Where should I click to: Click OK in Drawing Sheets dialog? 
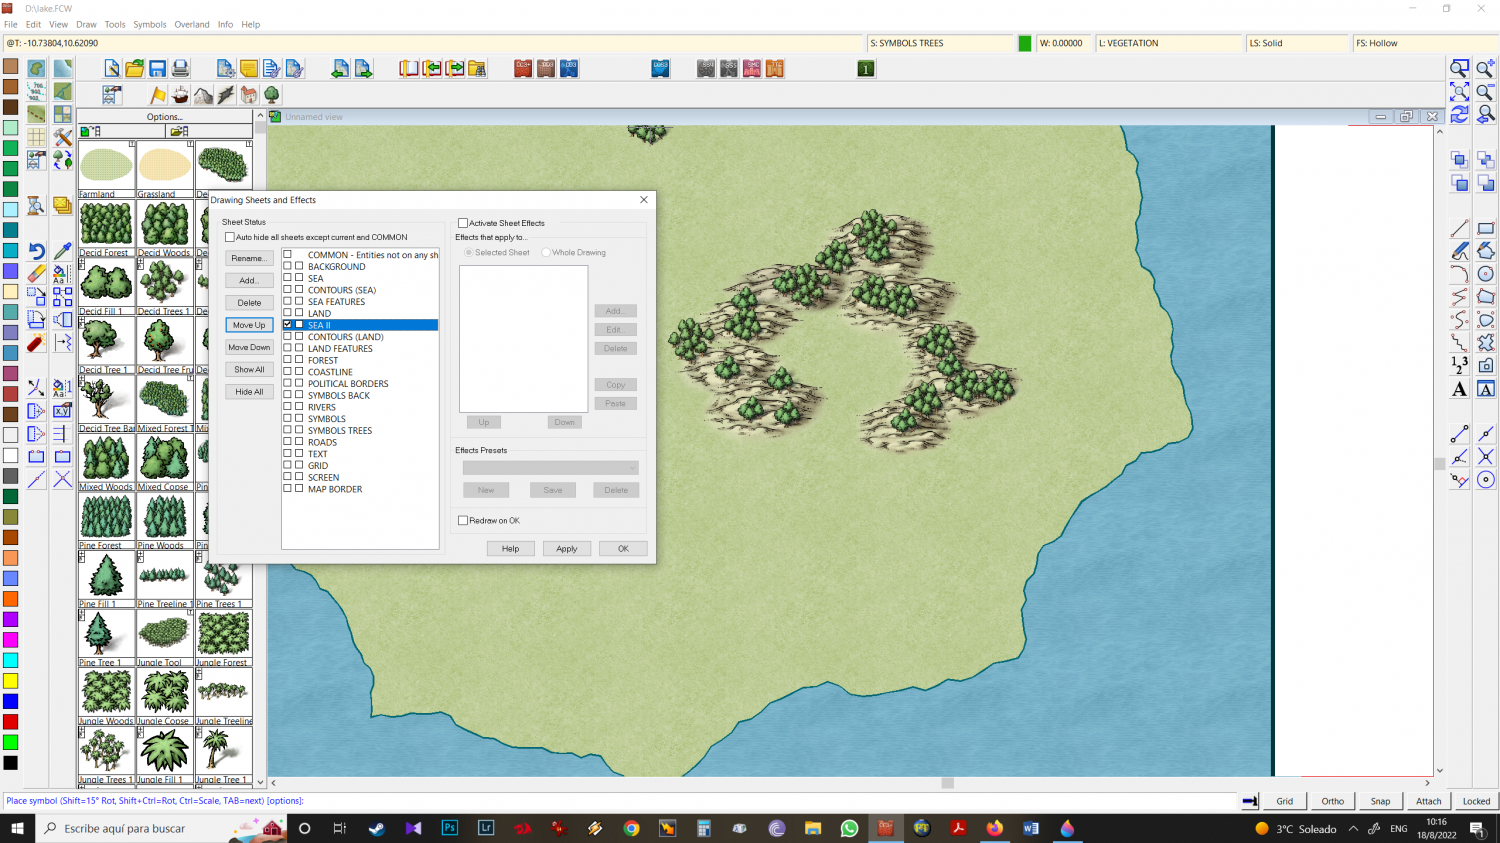(x=623, y=548)
